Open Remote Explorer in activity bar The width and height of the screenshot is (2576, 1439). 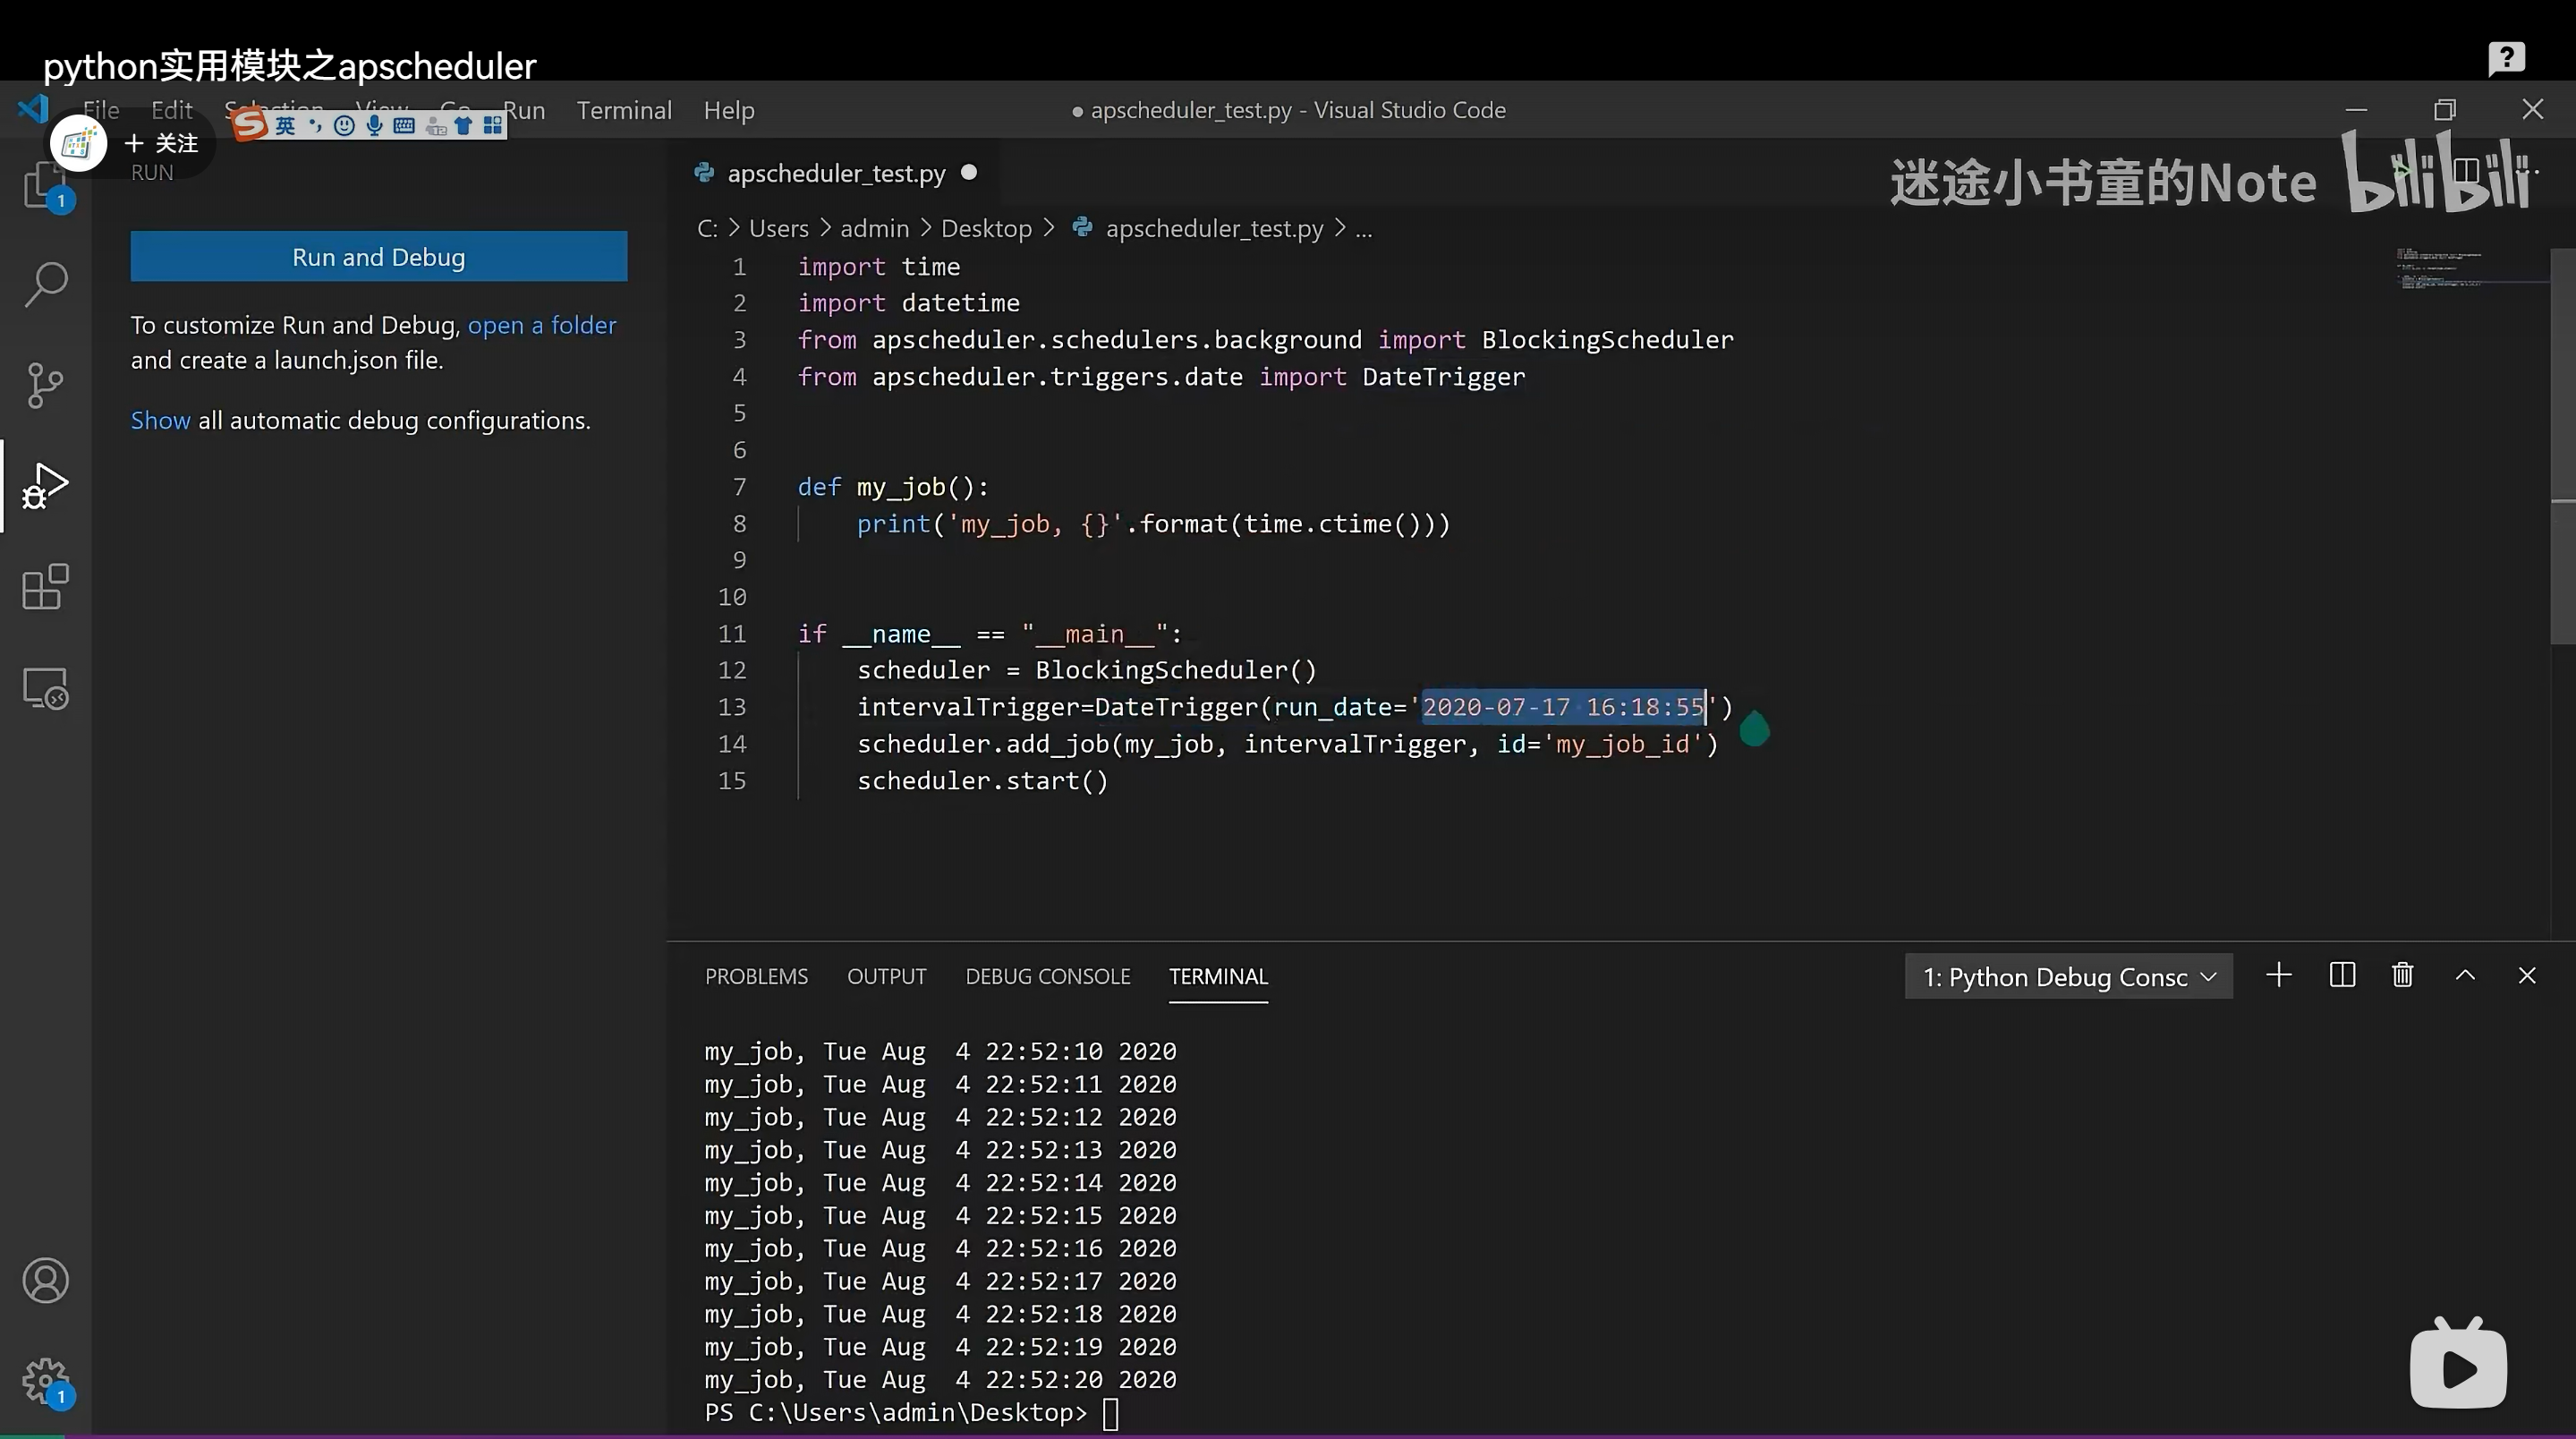tap(46, 688)
